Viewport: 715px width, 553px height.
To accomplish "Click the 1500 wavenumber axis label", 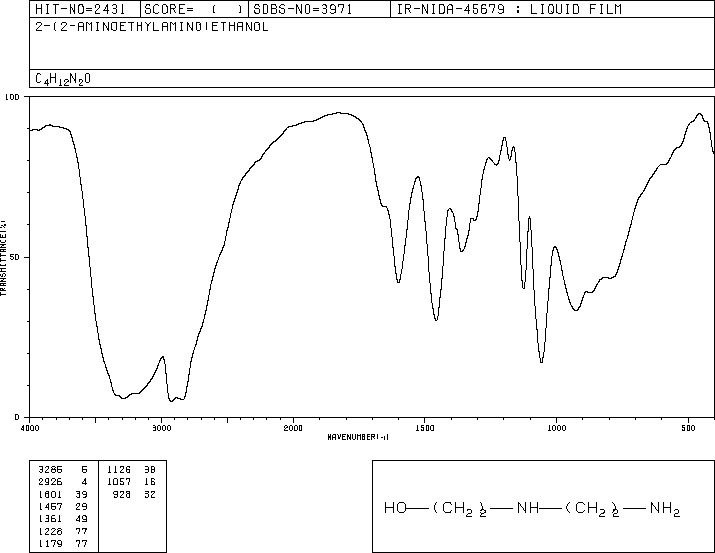I will click(x=425, y=428).
